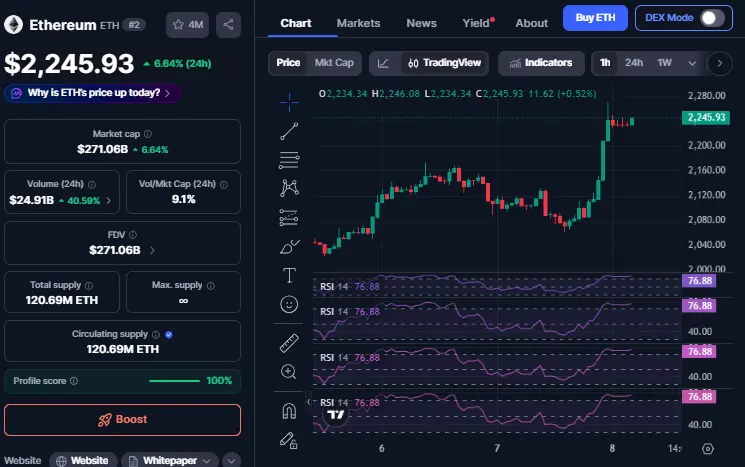Toggle DEX Mode switch
The image size is (745, 467).
point(712,18)
